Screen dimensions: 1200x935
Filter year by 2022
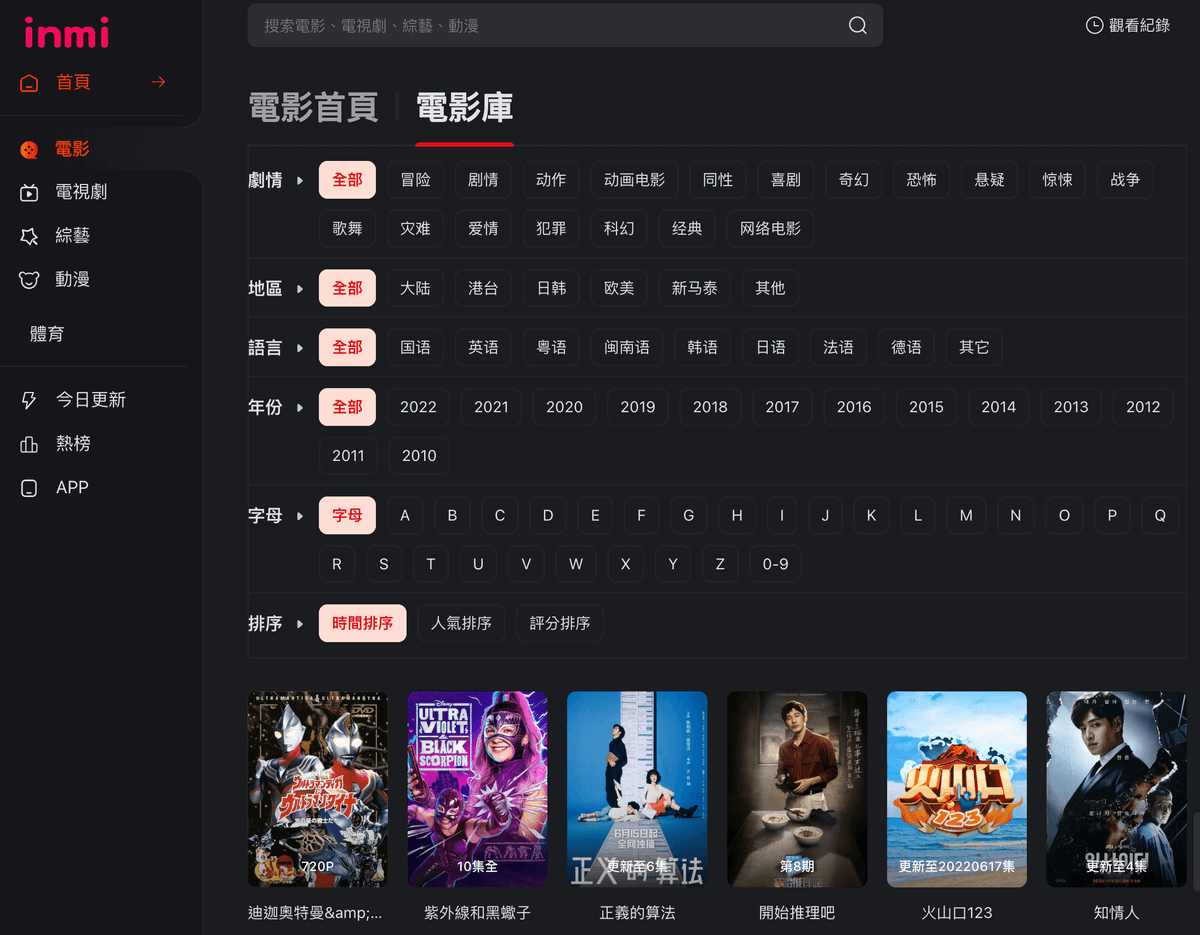pos(418,407)
